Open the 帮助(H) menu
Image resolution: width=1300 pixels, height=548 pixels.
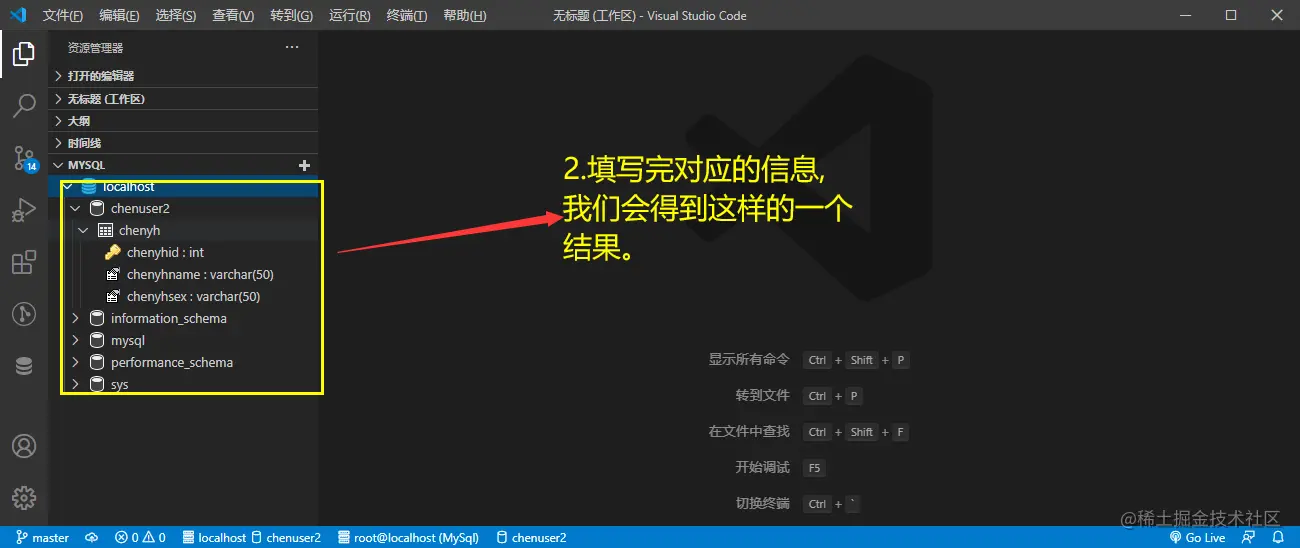pyautogui.click(x=464, y=16)
